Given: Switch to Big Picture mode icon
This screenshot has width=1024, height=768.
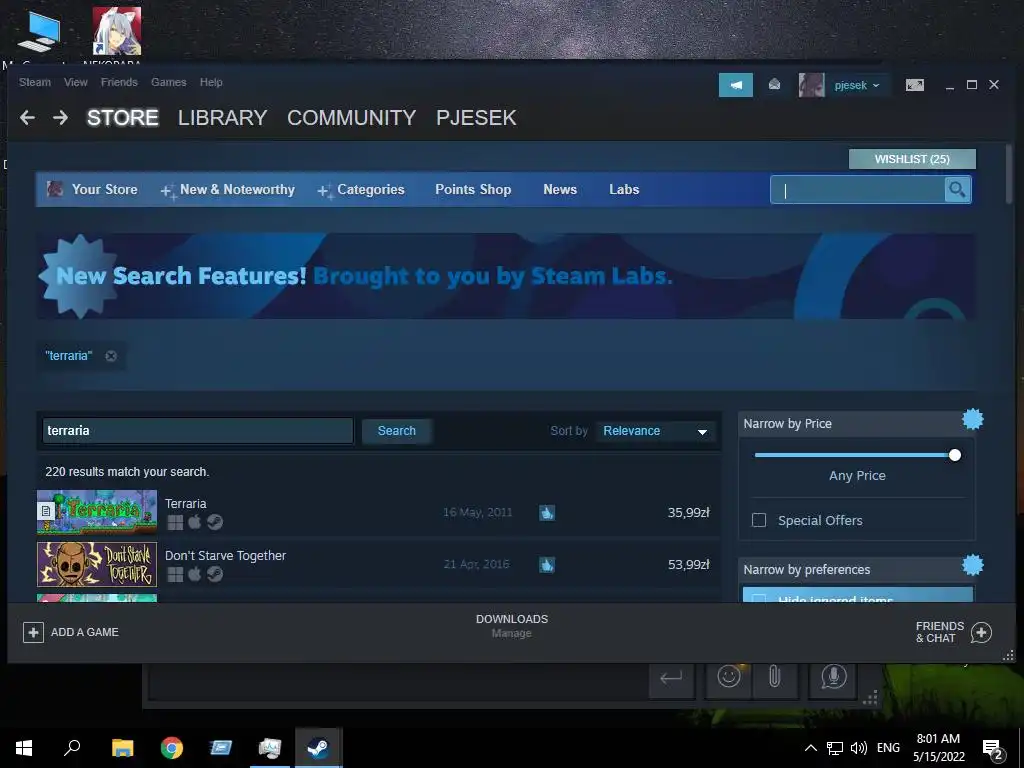Looking at the screenshot, I should point(915,85).
